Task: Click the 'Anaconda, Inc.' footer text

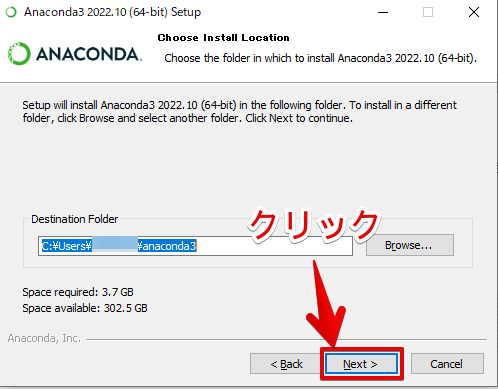Action: pos(44,338)
